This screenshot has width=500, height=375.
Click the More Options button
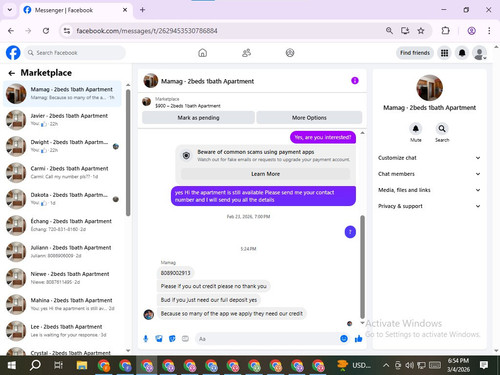pyautogui.click(x=309, y=118)
